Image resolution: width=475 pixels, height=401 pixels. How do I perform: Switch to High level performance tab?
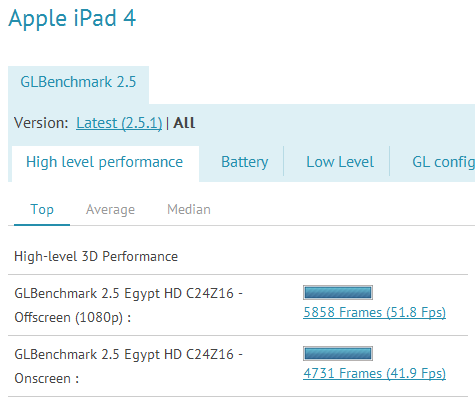(x=105, y=164)
